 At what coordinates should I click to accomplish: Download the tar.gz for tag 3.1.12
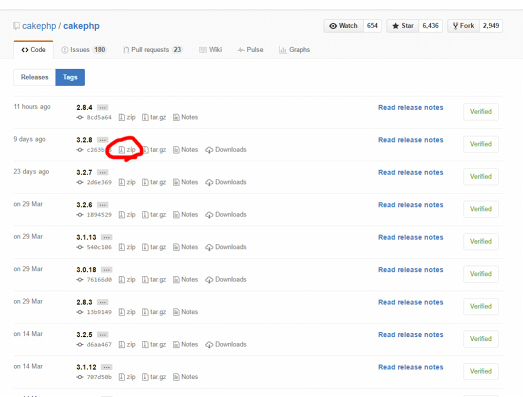154,377
